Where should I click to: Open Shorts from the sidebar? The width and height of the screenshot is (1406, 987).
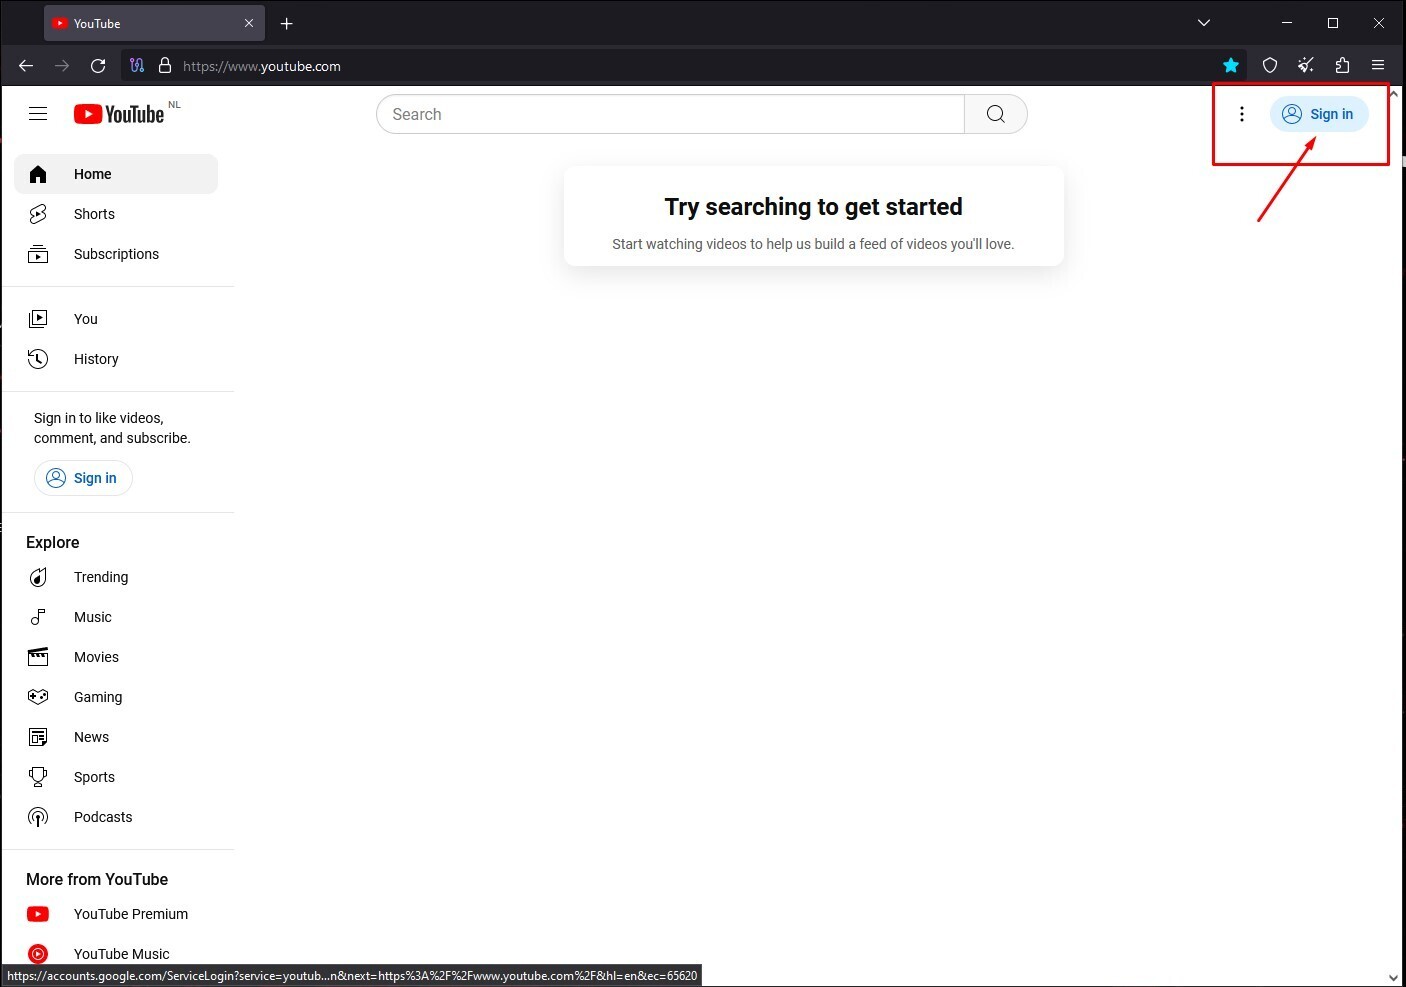pyautogui.click(x=116, y=214)
